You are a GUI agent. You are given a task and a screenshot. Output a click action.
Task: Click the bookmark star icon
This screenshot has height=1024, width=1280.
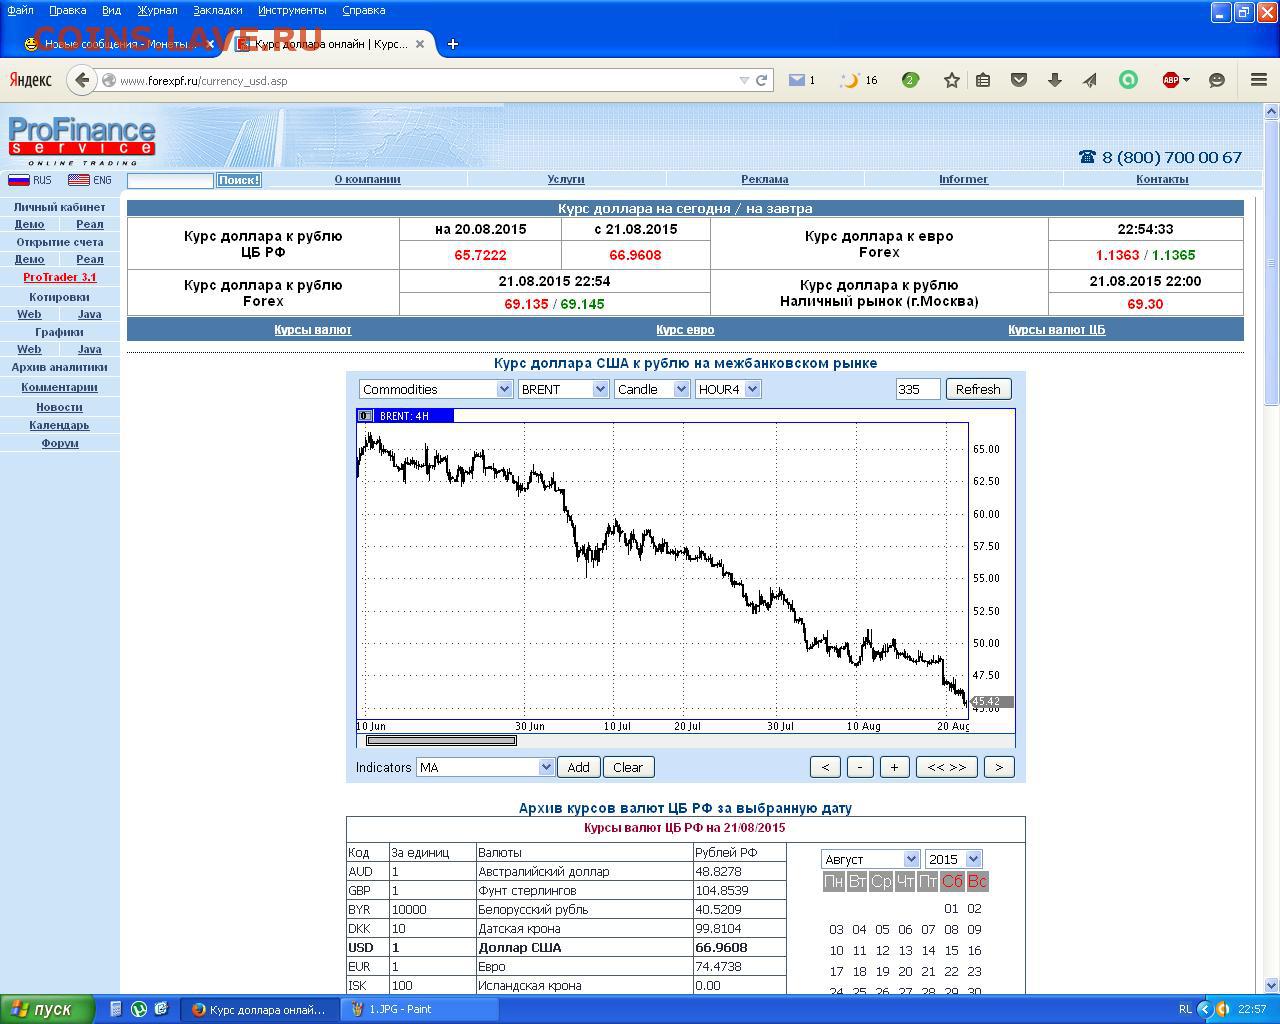pyautogui.click(x=951, y=80)
